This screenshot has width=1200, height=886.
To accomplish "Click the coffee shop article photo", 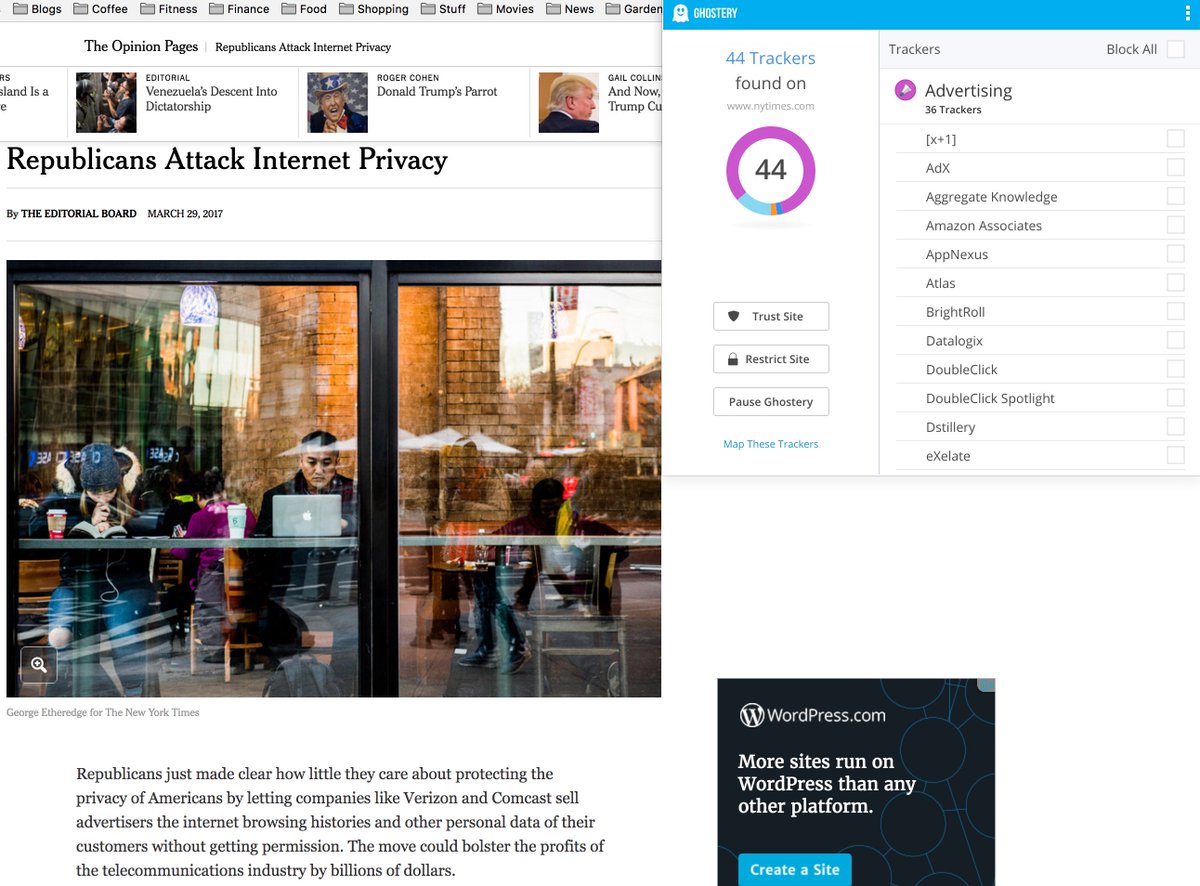I will 334,479.
